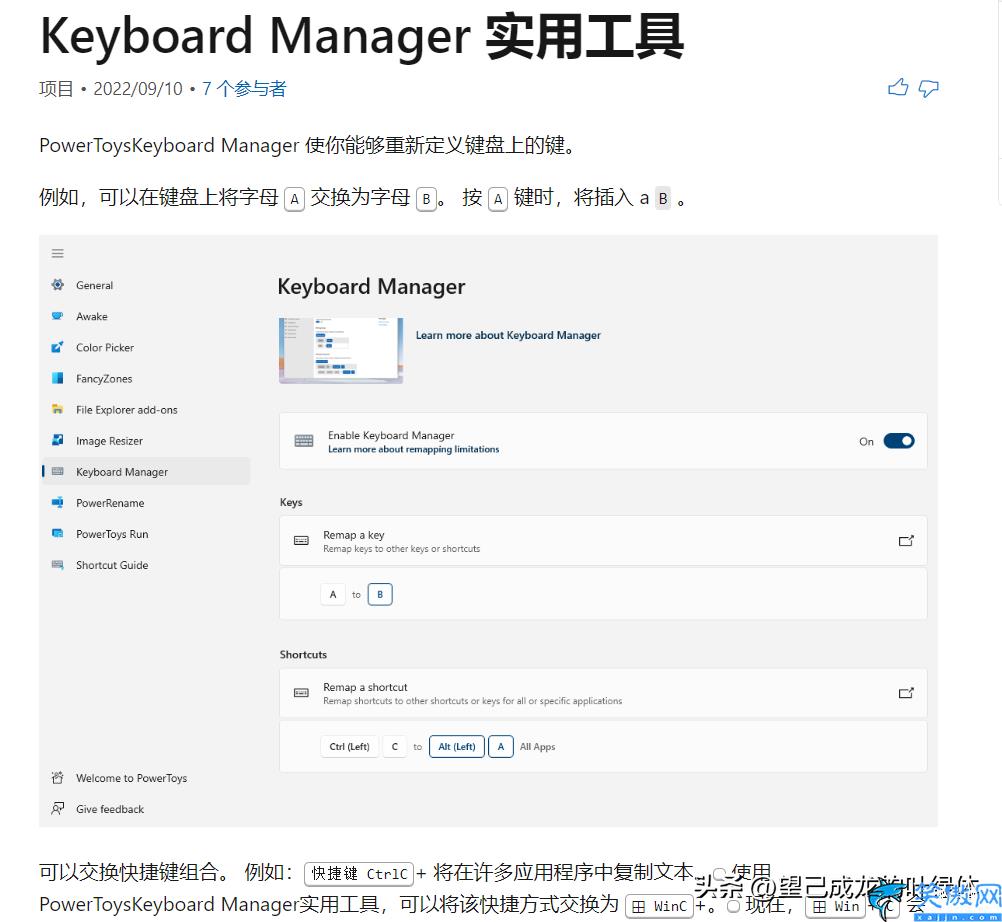Click the Keyboard Manager settings heading
The height and width of the screenshot is (922, 1002).
tap(371, 286)
